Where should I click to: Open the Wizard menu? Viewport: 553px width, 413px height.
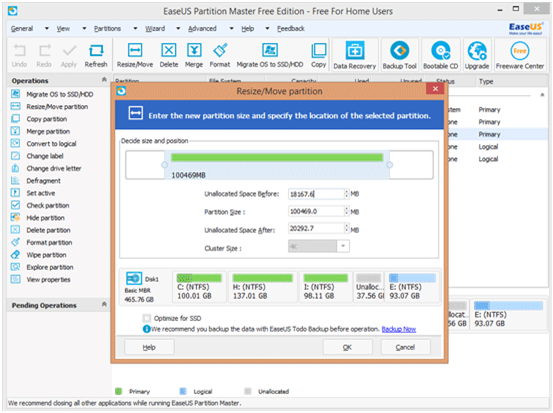click(x=155, y=29)
